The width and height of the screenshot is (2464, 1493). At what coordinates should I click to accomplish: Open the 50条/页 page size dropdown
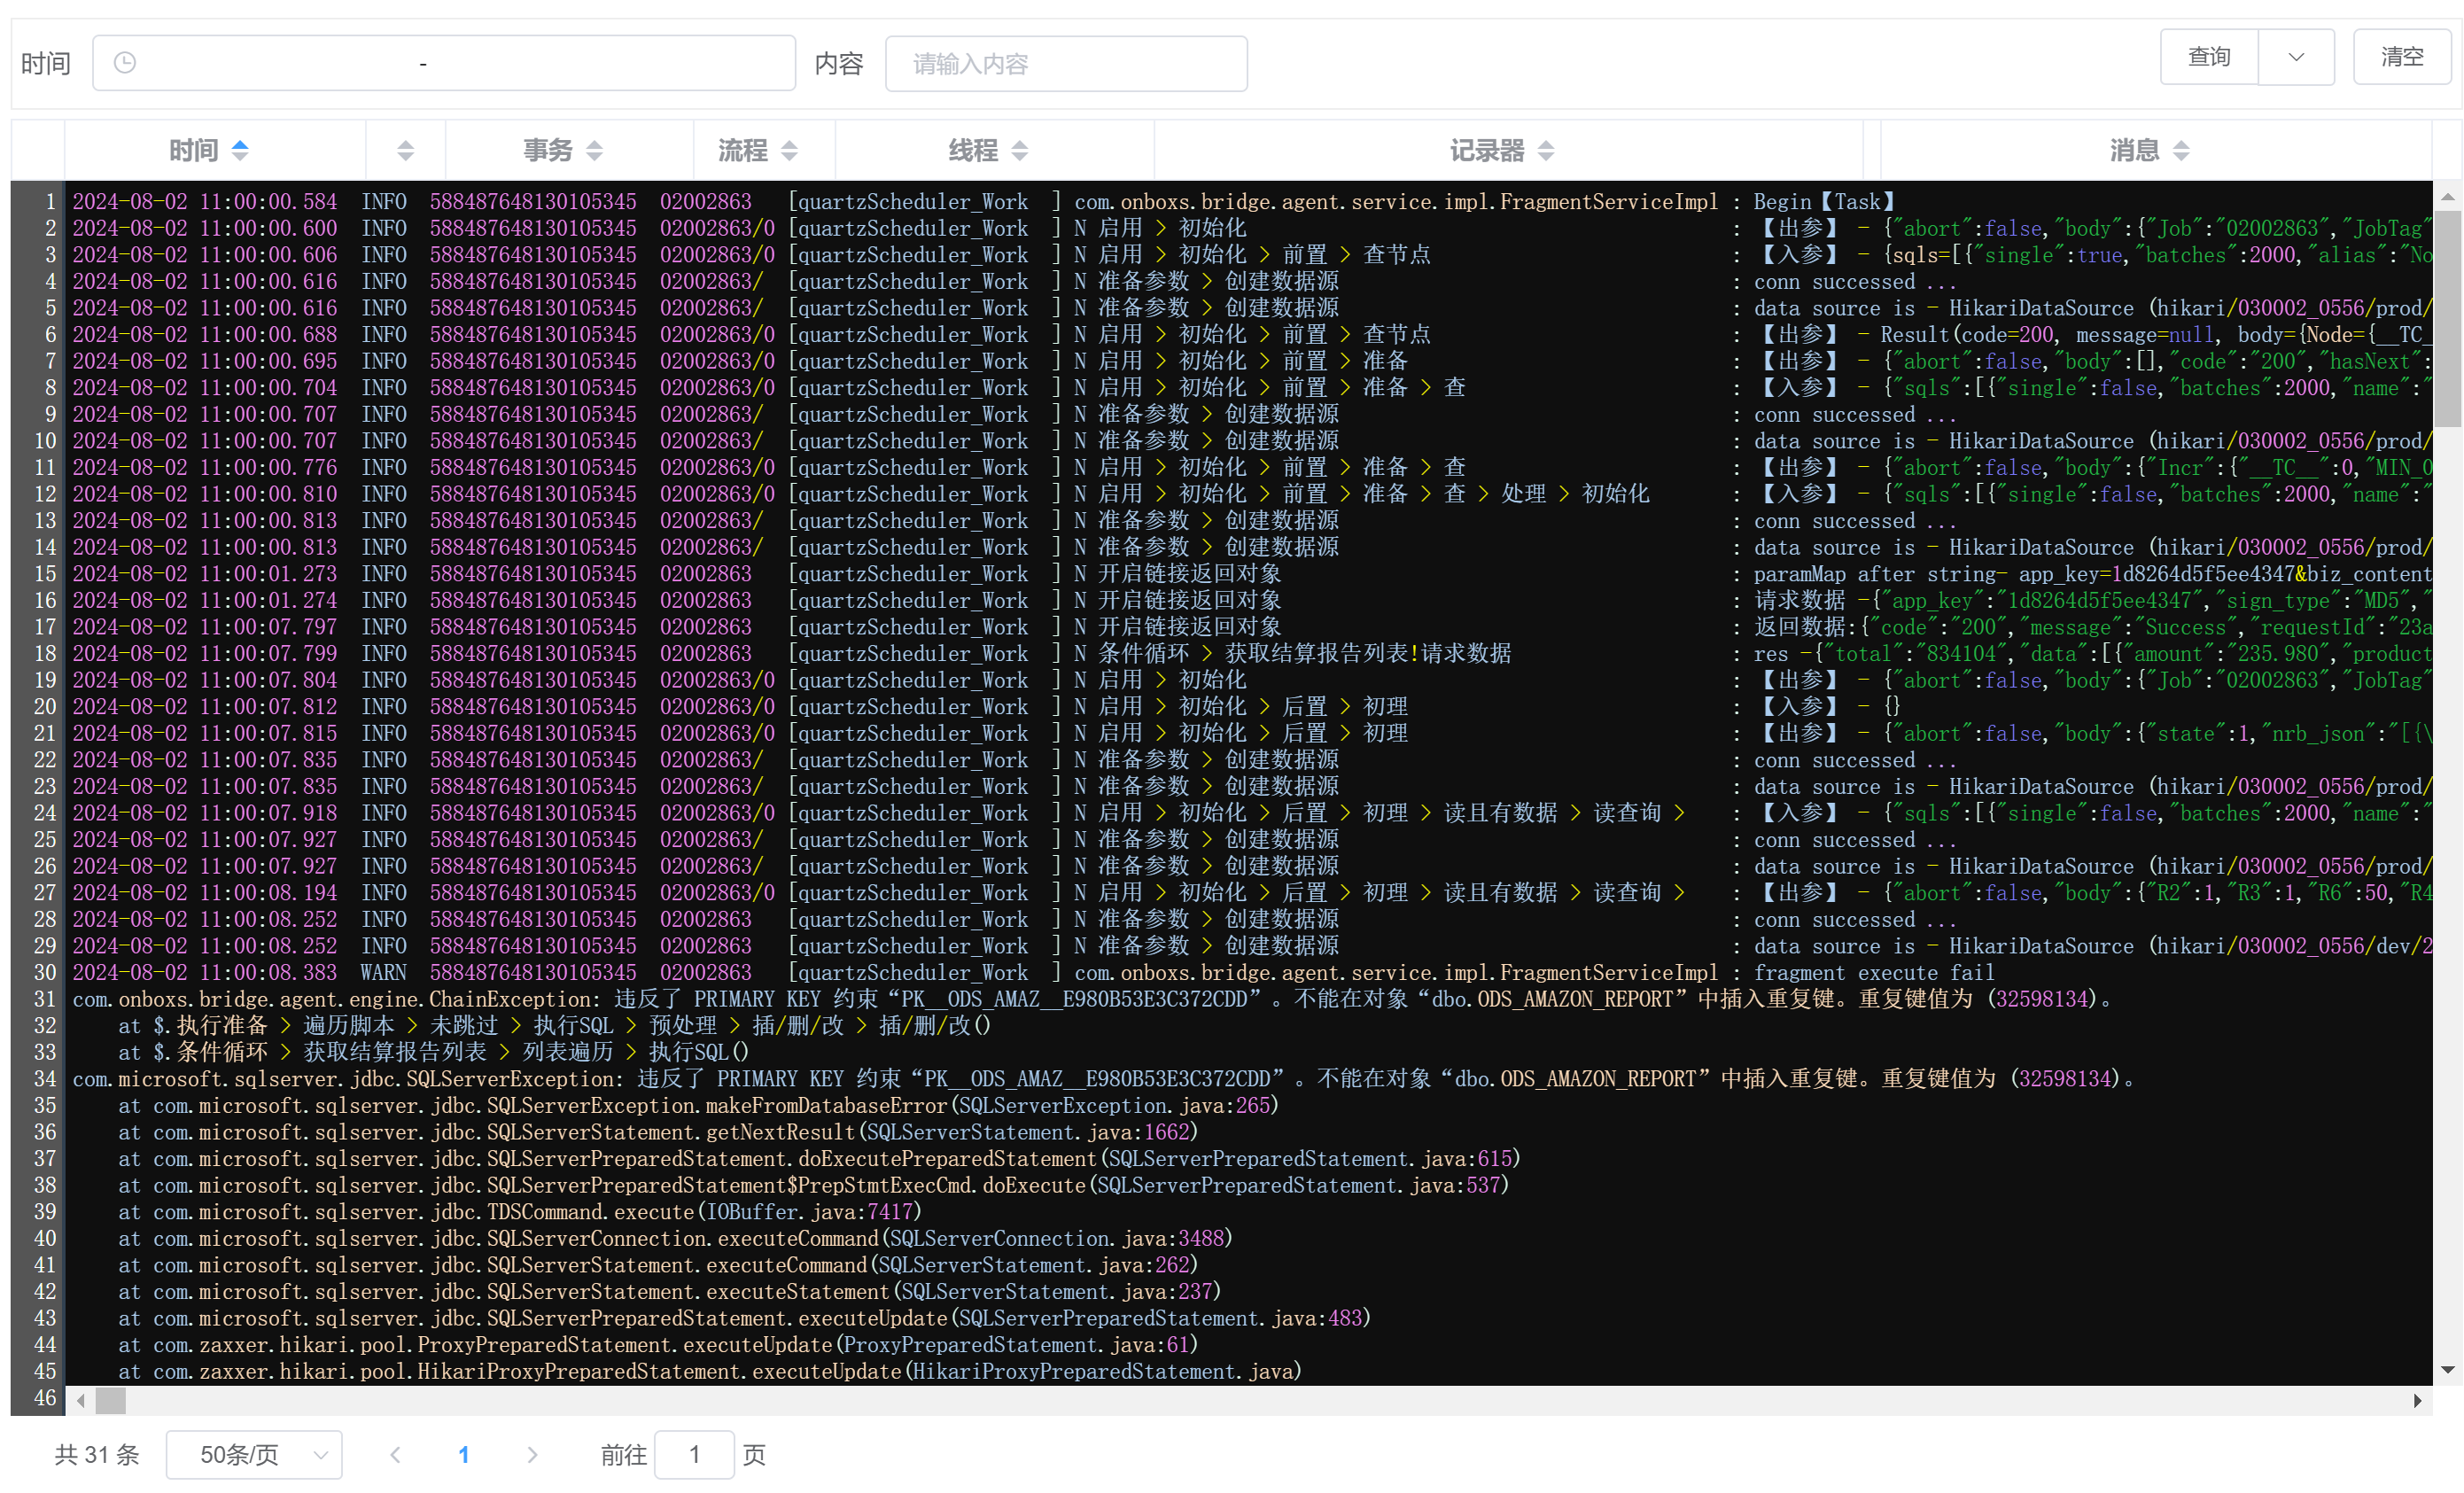pos(254,1454)
